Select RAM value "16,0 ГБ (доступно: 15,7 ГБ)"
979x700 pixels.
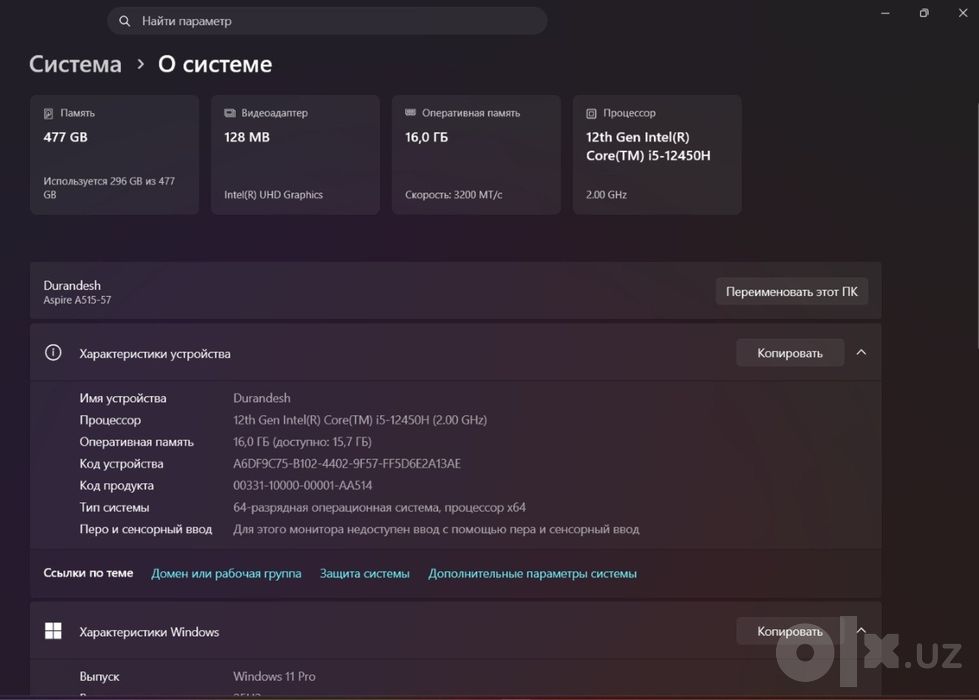tap(302, 441)
